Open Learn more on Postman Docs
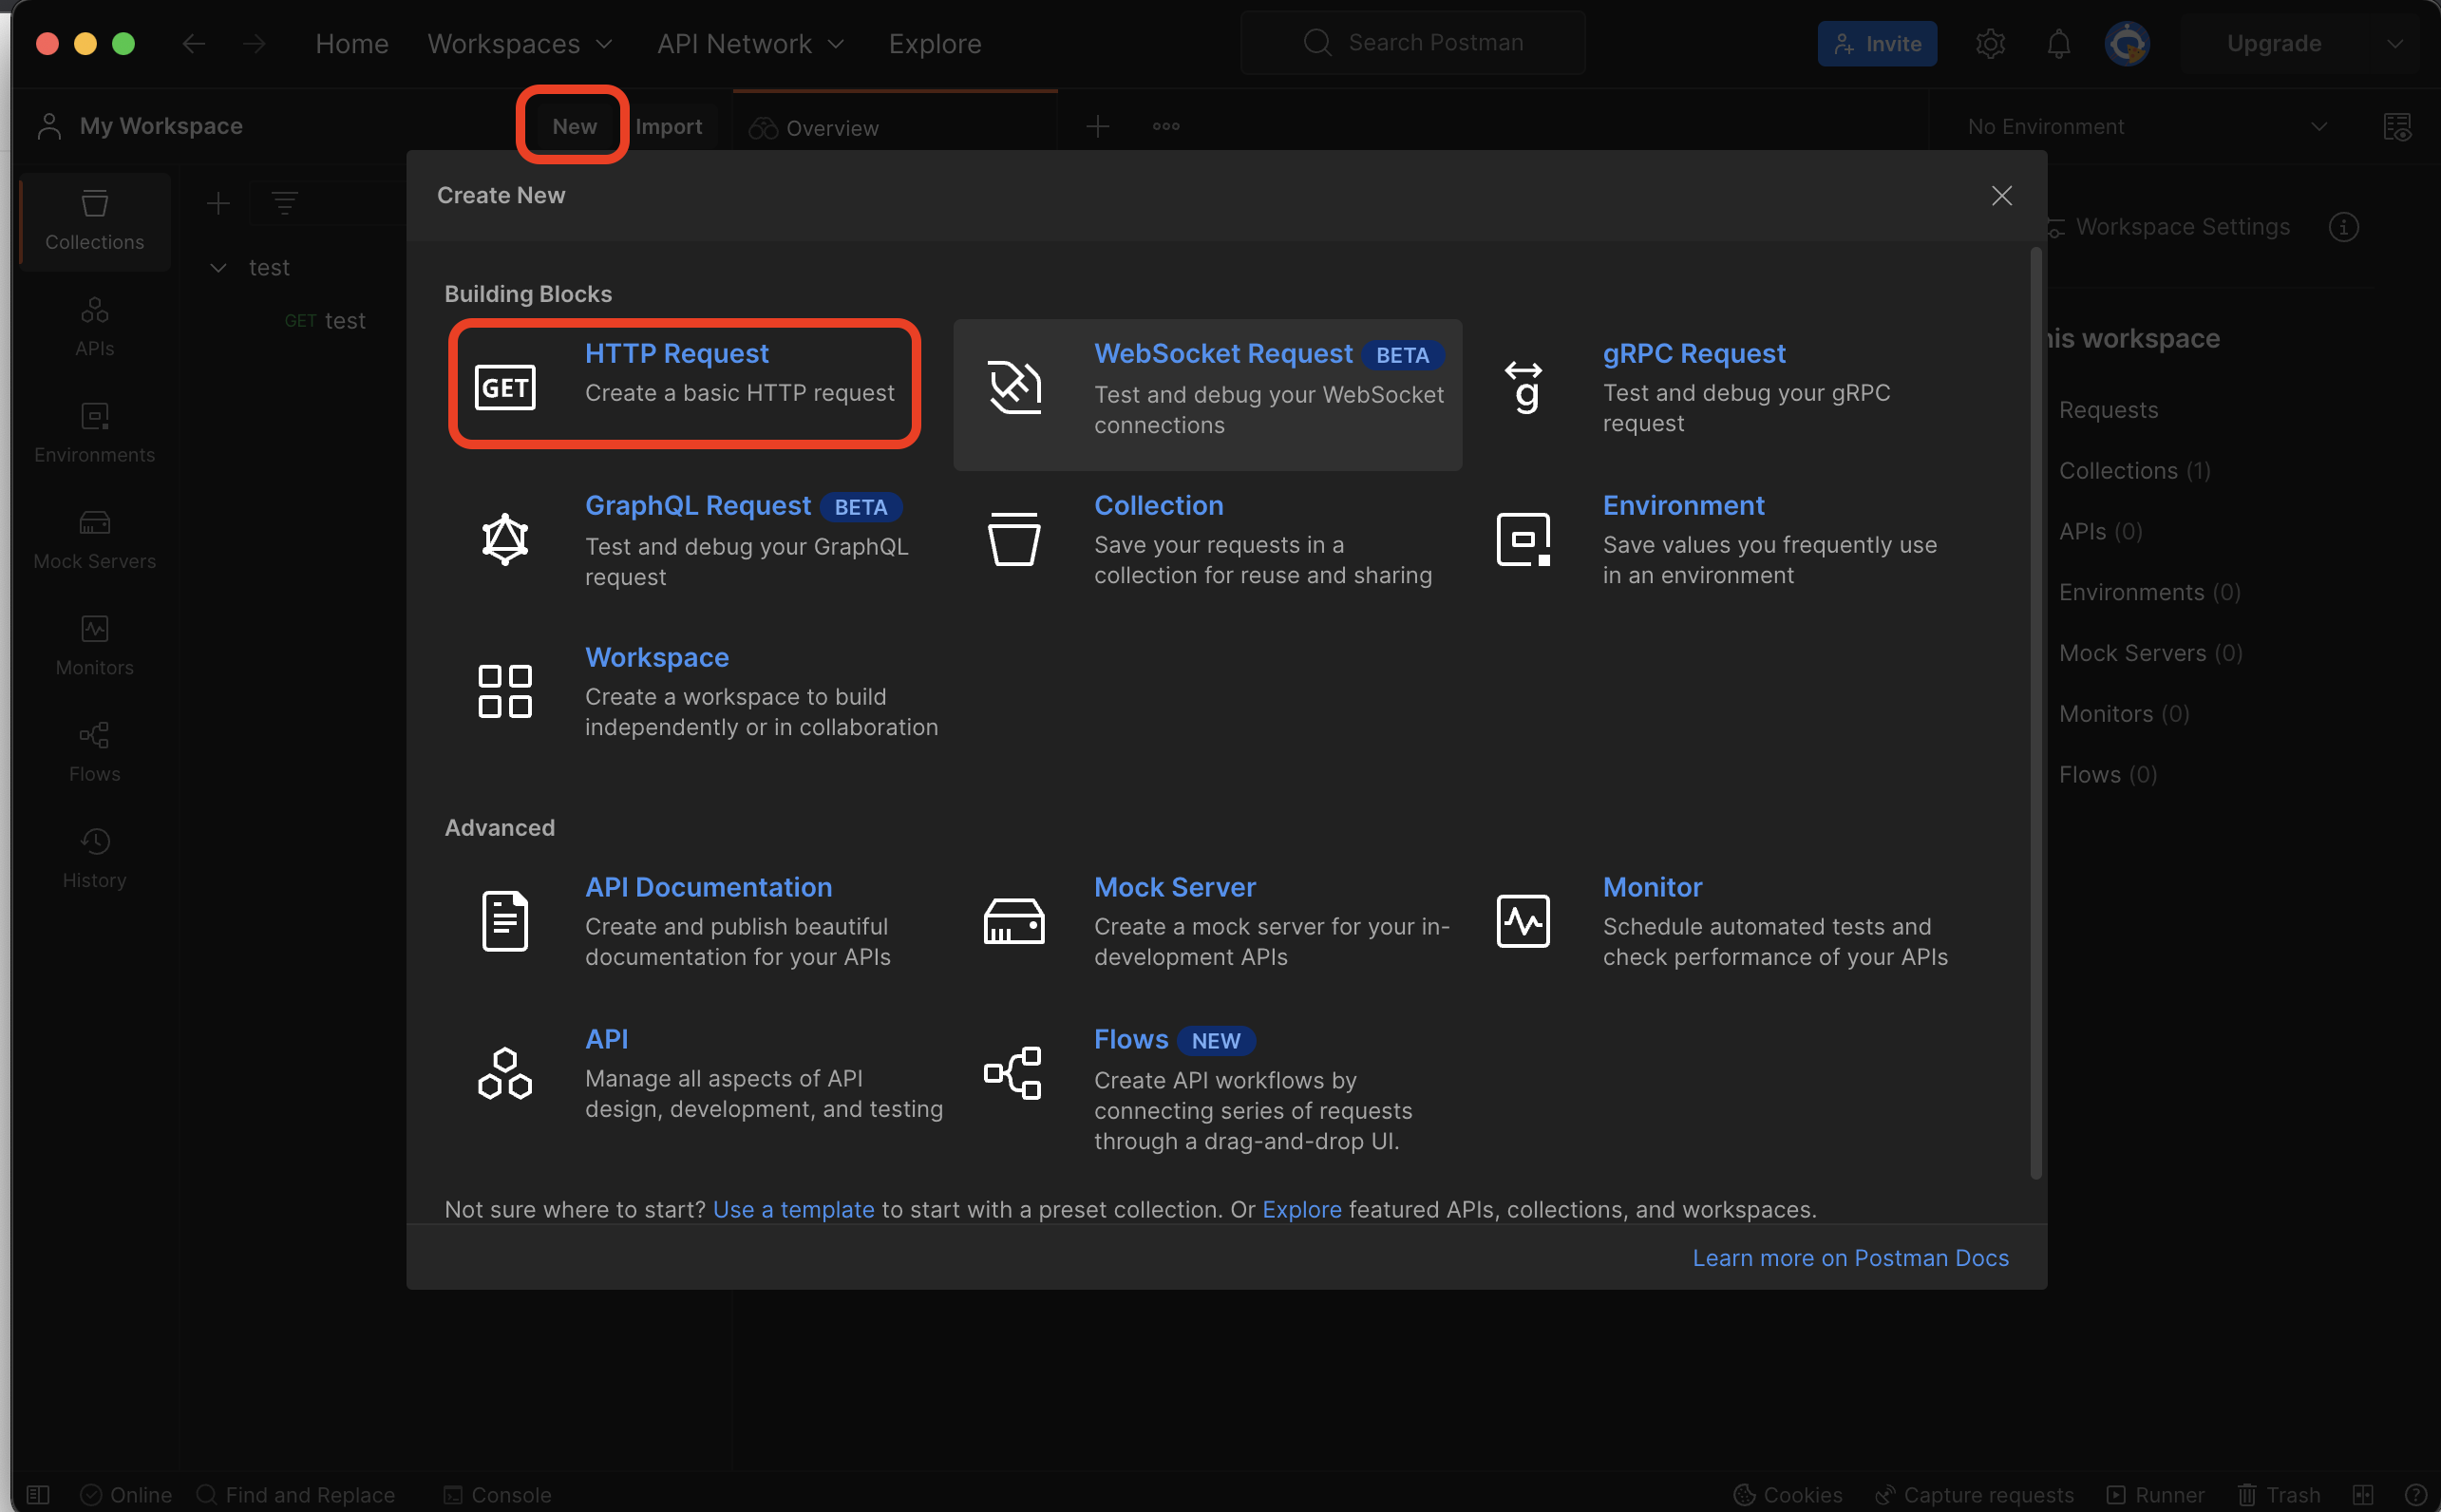 [x=1850, y=1257]
